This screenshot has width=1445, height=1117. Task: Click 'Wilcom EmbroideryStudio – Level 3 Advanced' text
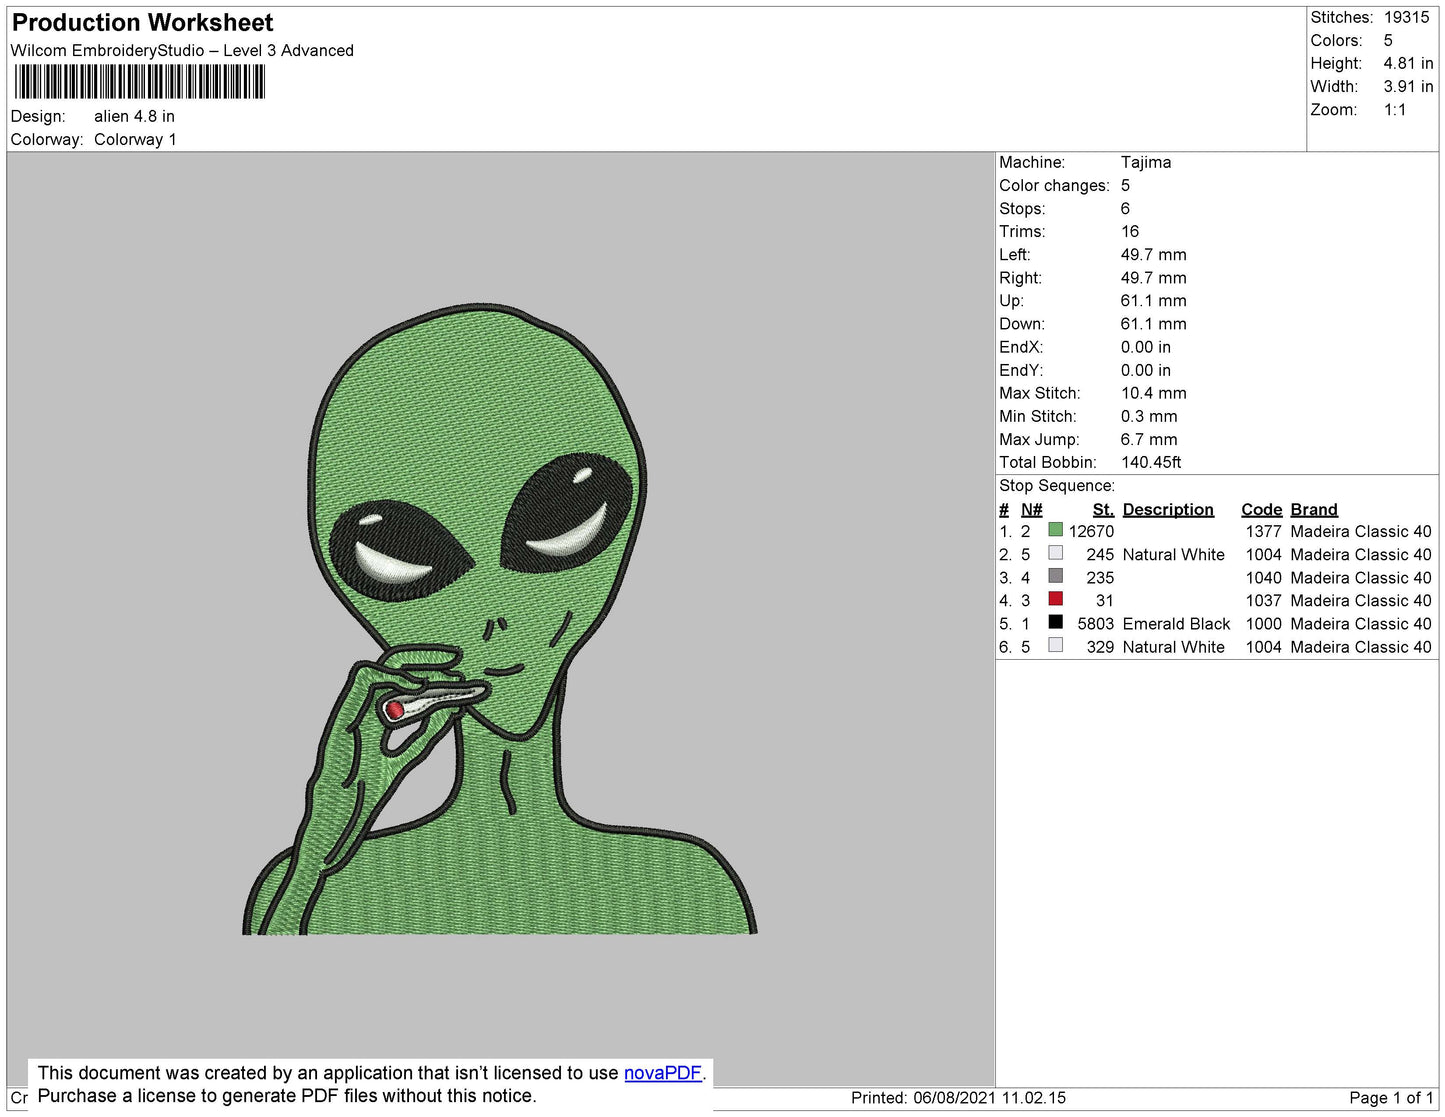click(182, 51)
